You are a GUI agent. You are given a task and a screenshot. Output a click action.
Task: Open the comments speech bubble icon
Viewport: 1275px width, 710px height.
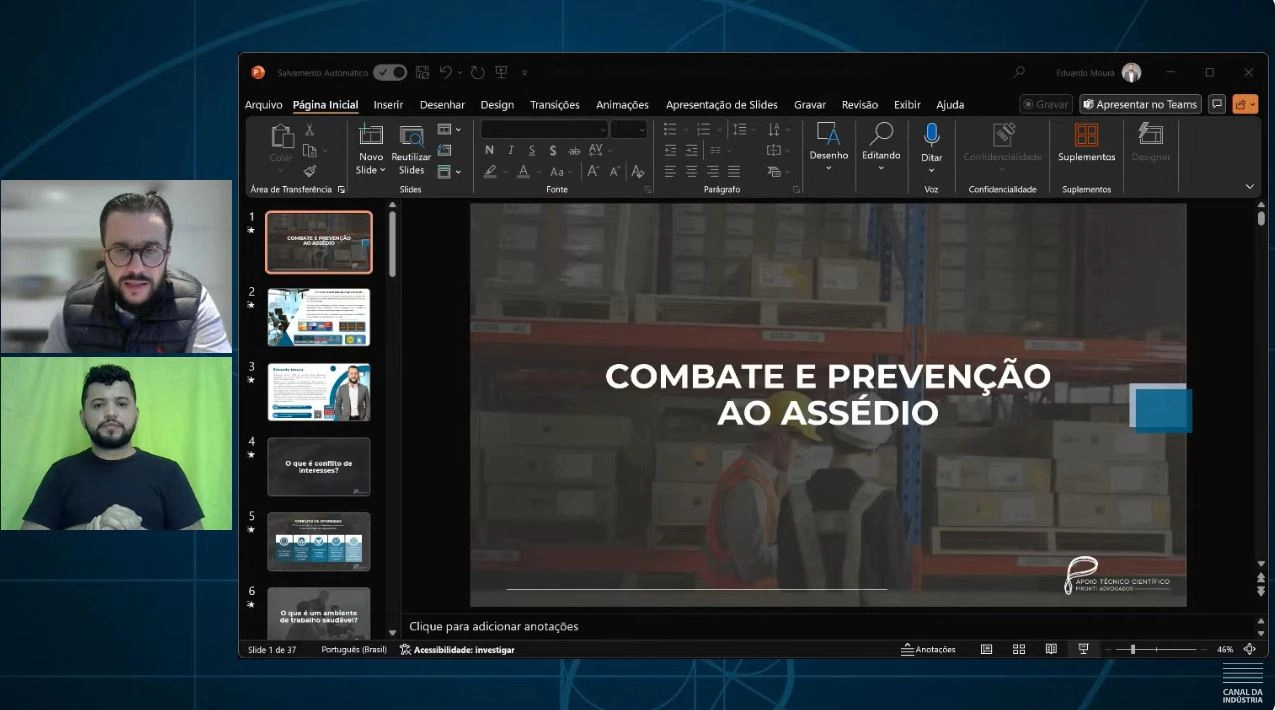[1217, 104]
